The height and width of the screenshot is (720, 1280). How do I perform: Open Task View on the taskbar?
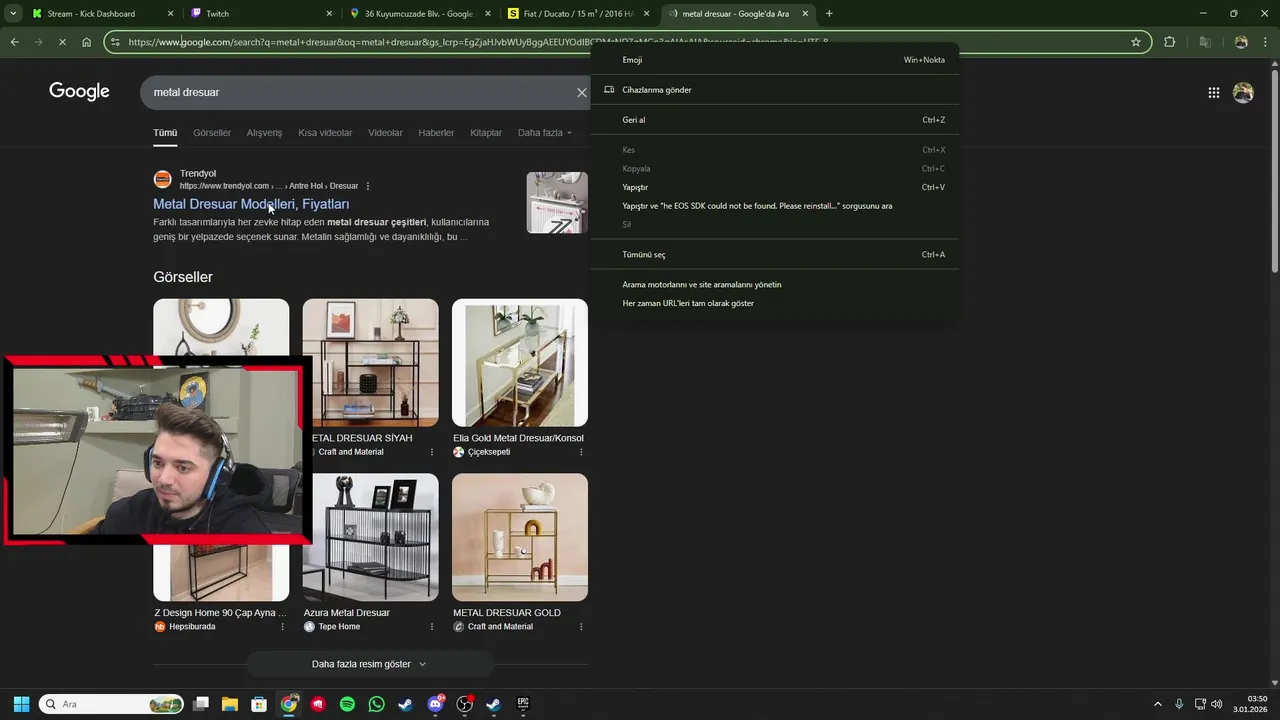coord(201,704)
